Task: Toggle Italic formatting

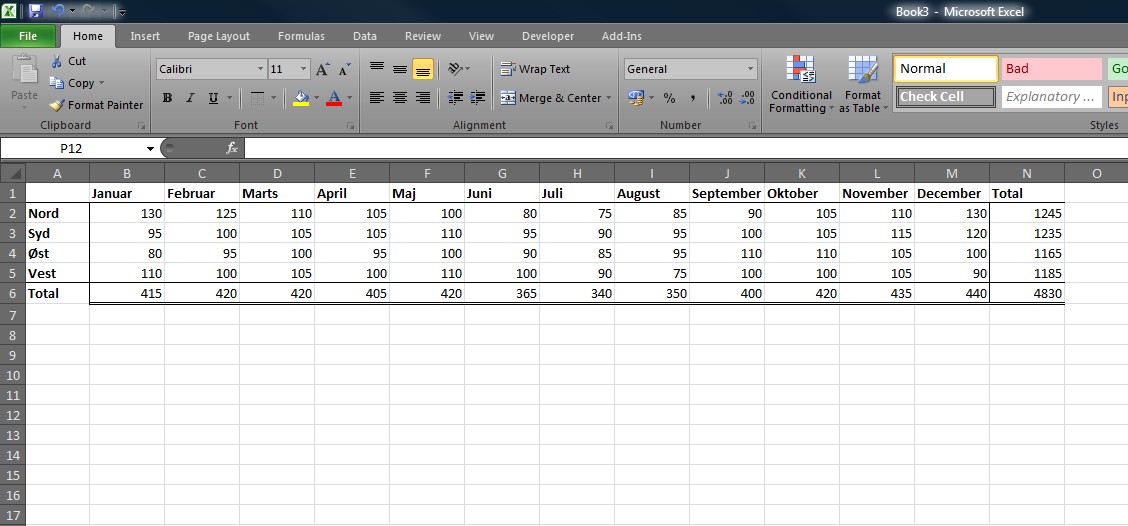Action: click(190, 98)
